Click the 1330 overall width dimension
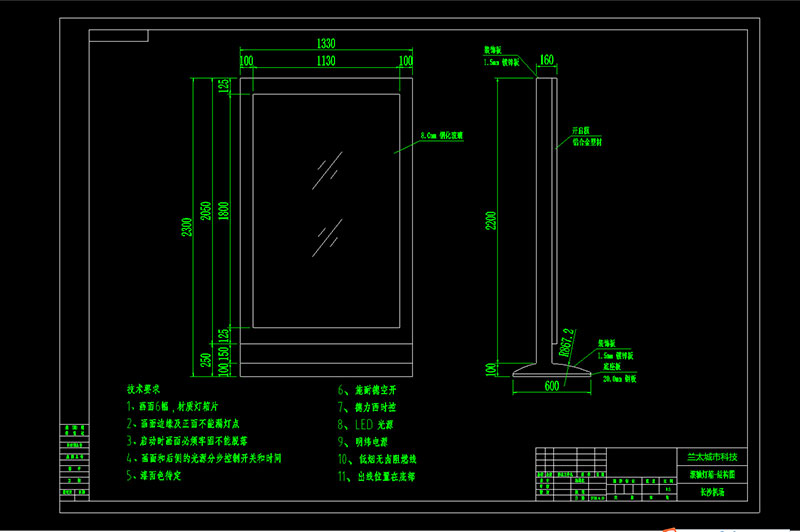 tap(326, 44)
